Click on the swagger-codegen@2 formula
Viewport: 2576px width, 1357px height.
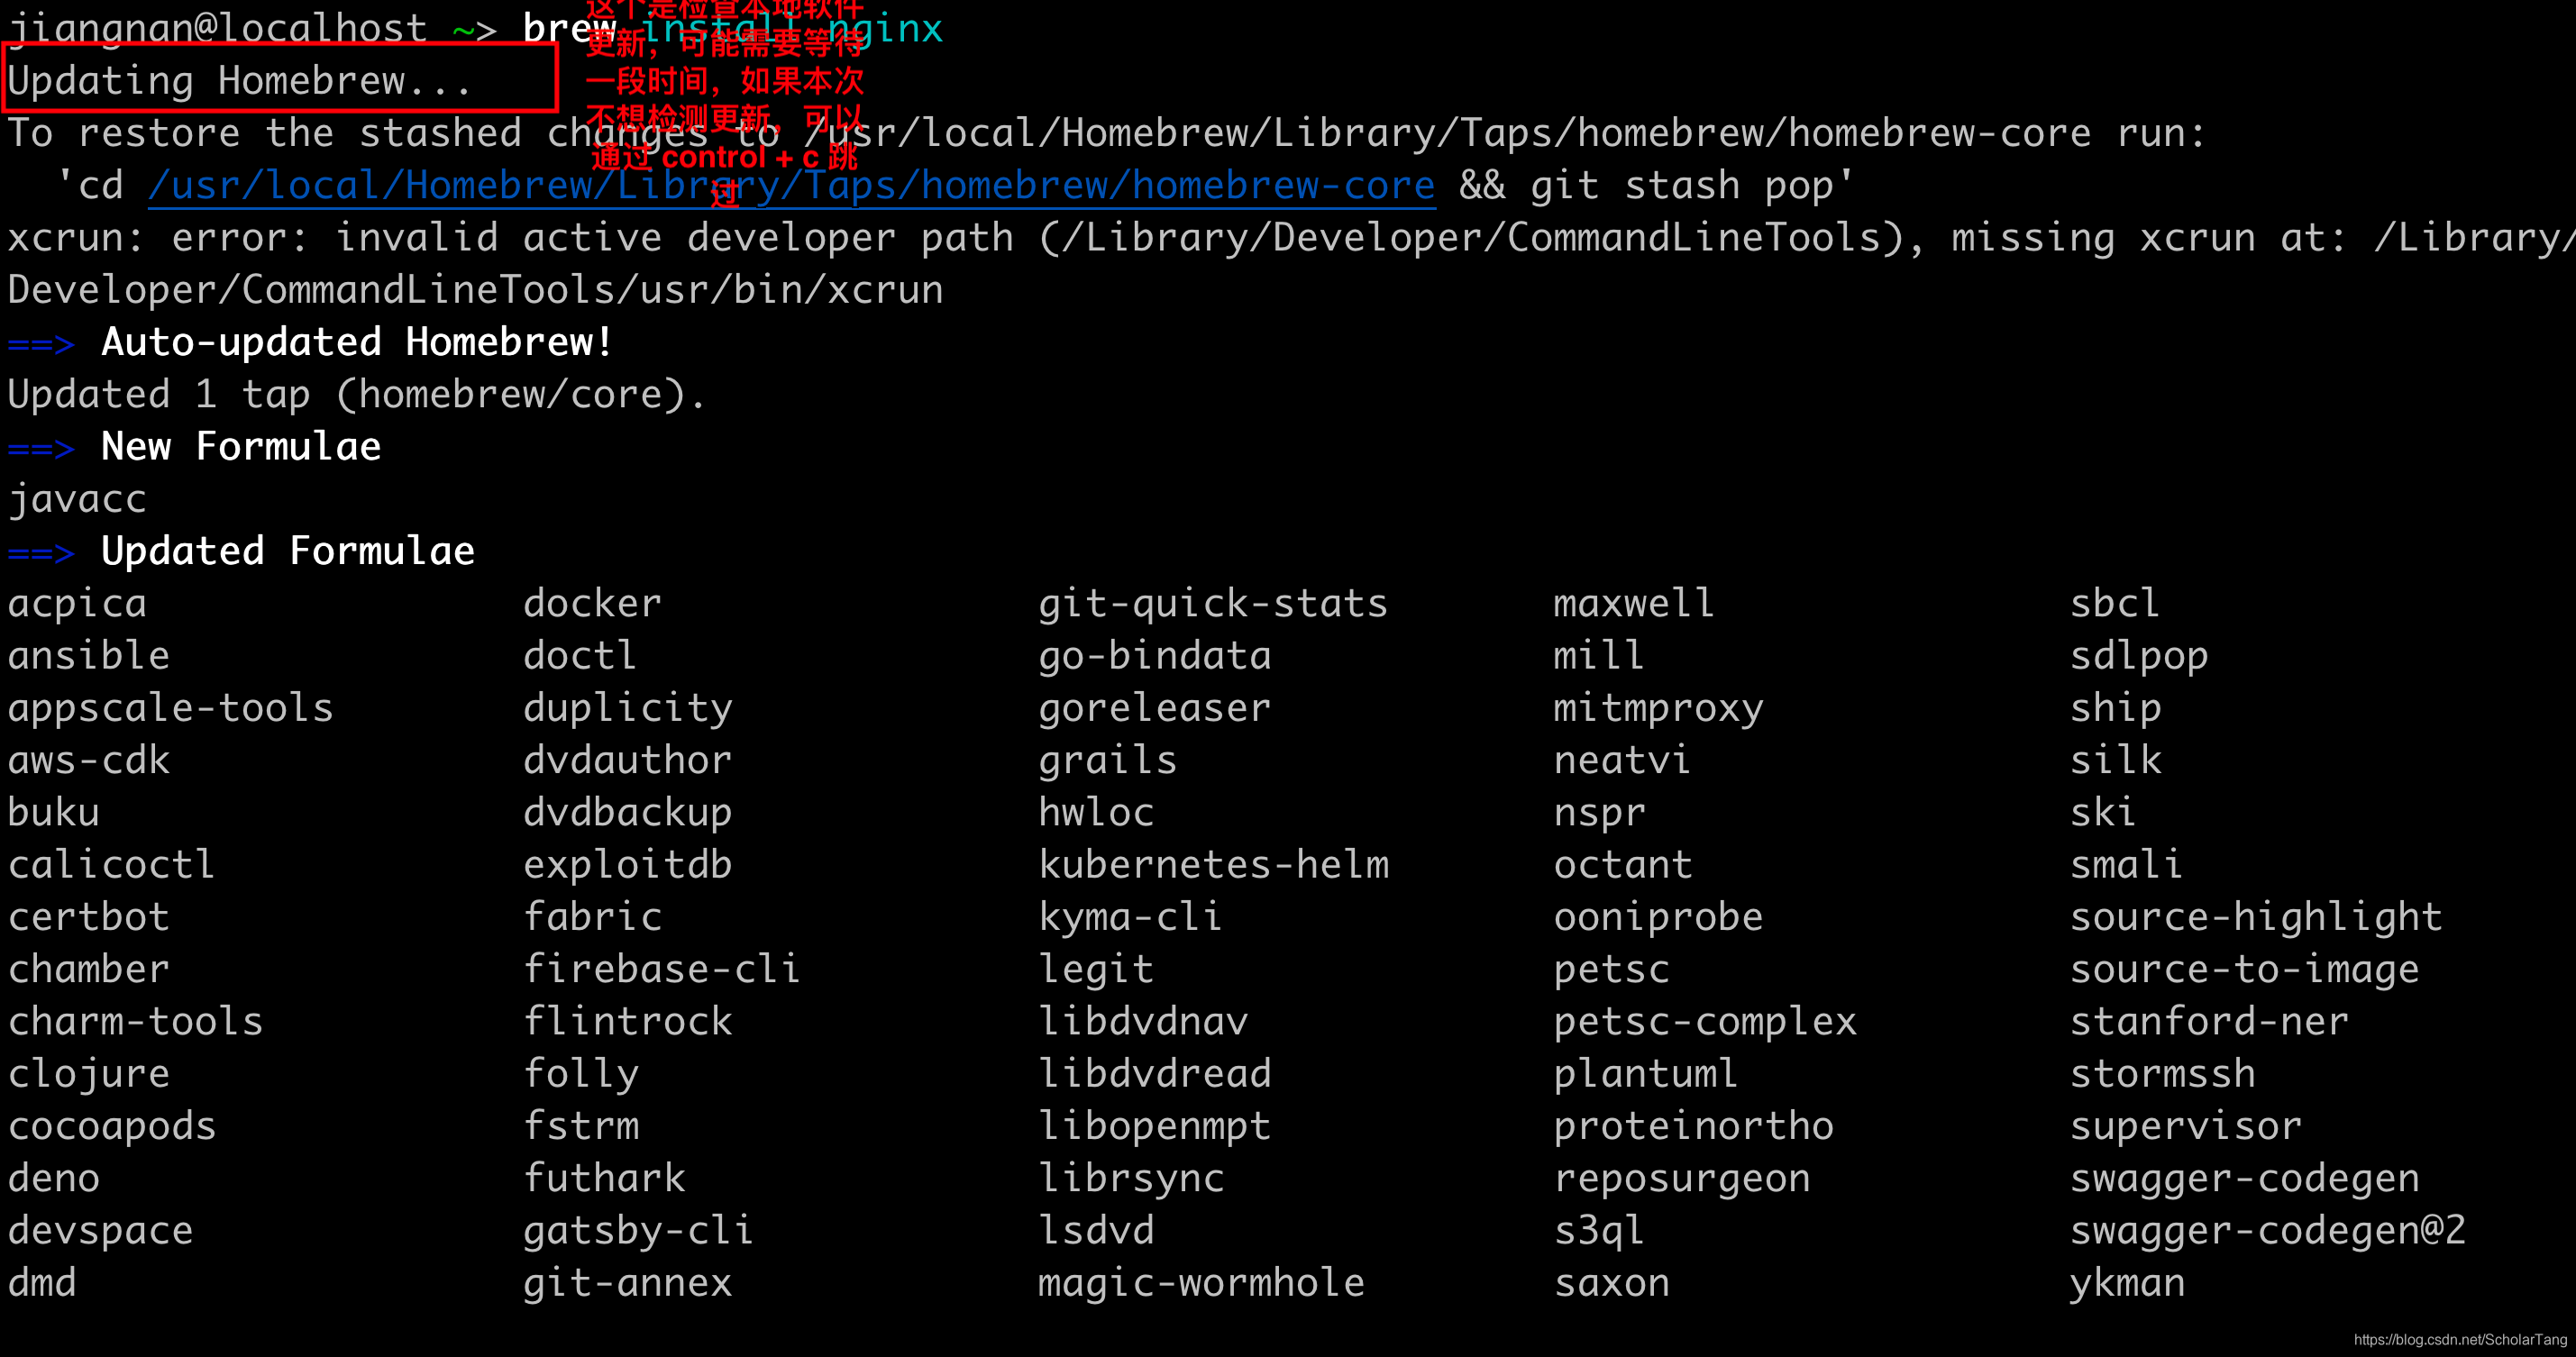(2266, 1229)
